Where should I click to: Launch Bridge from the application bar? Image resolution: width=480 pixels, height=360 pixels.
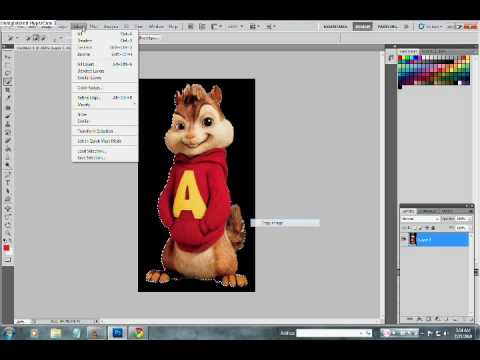point(191,26)
